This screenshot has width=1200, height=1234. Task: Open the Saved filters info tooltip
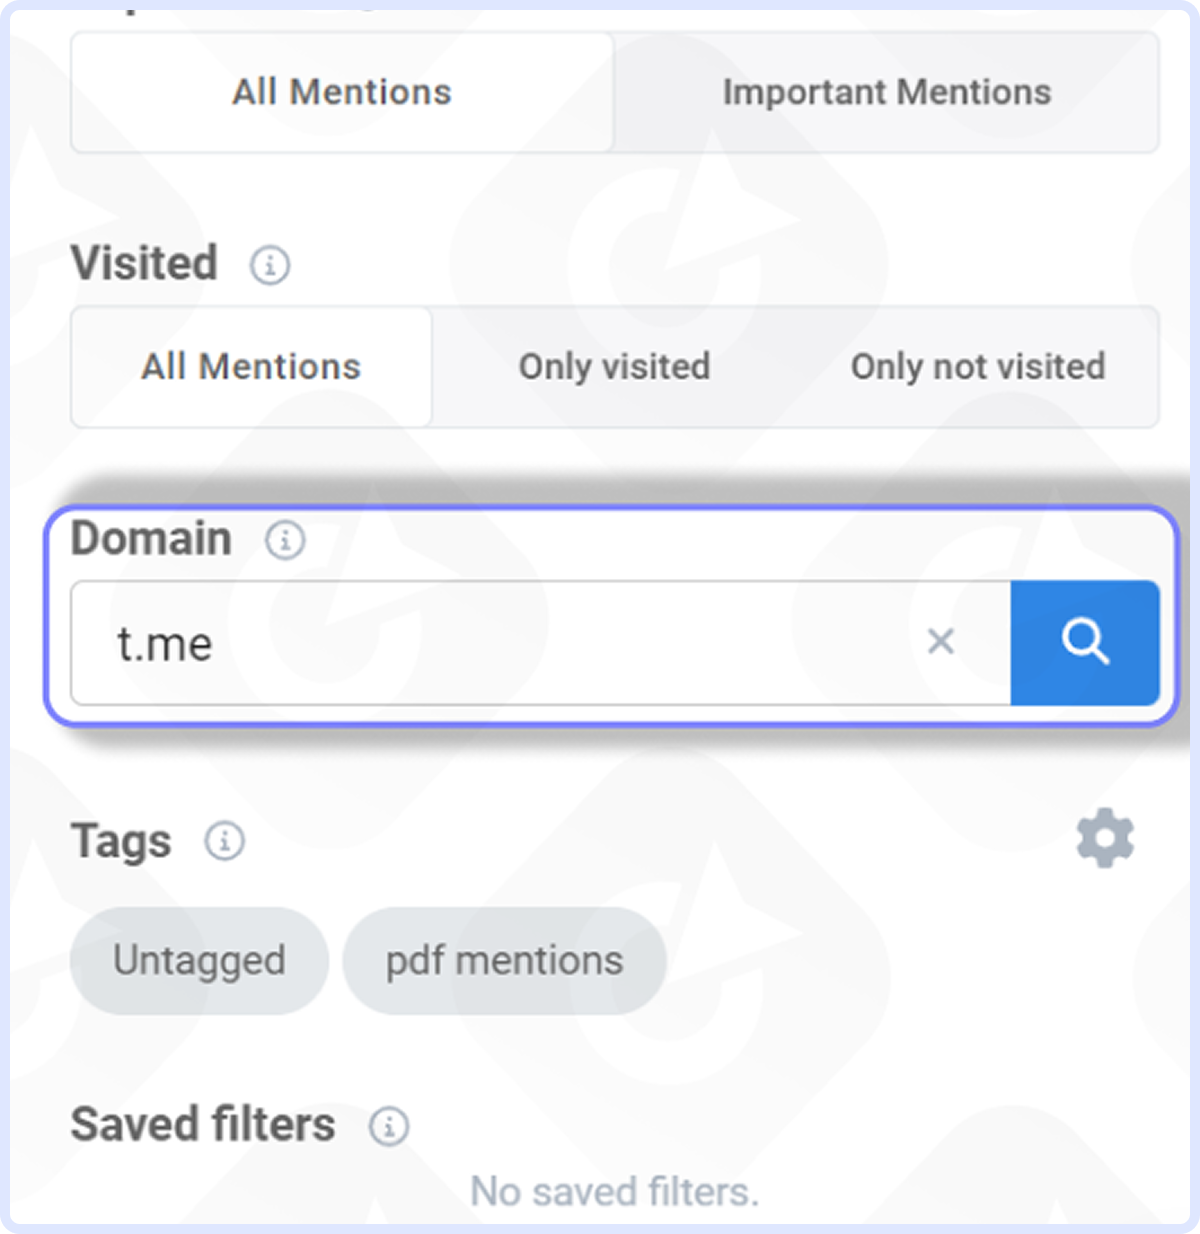388,1126
